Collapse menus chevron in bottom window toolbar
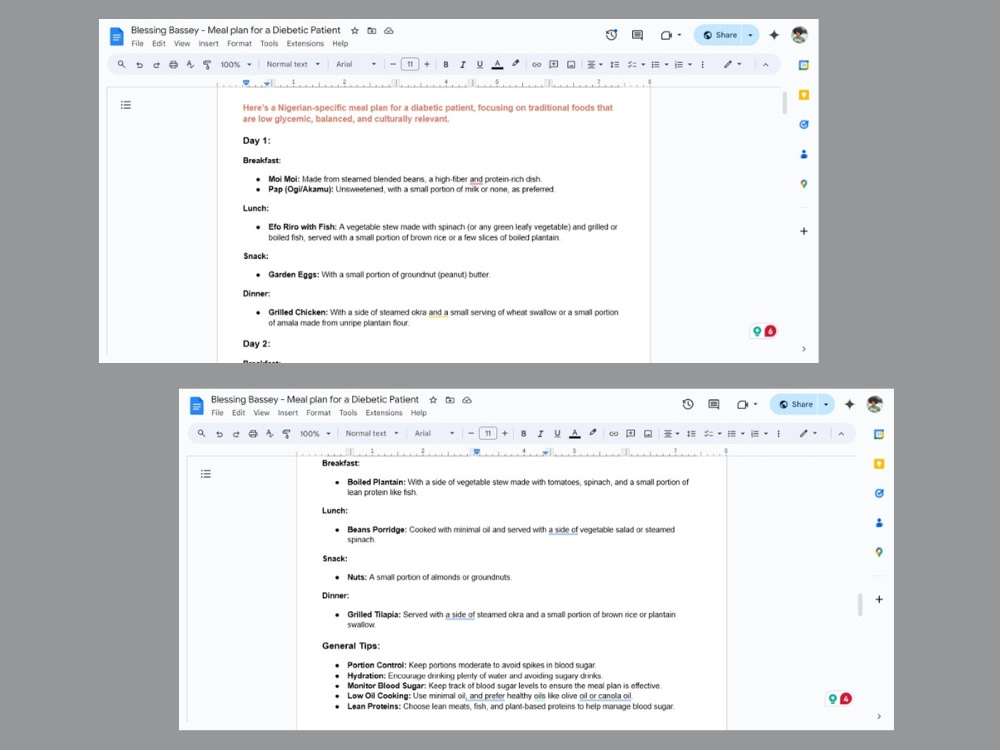1000x750 pixels. pos(841,434)
